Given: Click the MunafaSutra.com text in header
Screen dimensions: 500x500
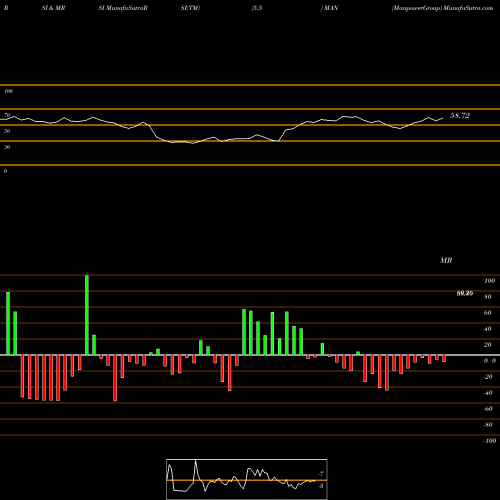Looking at the screenshot, I should (x=468, y=8).
